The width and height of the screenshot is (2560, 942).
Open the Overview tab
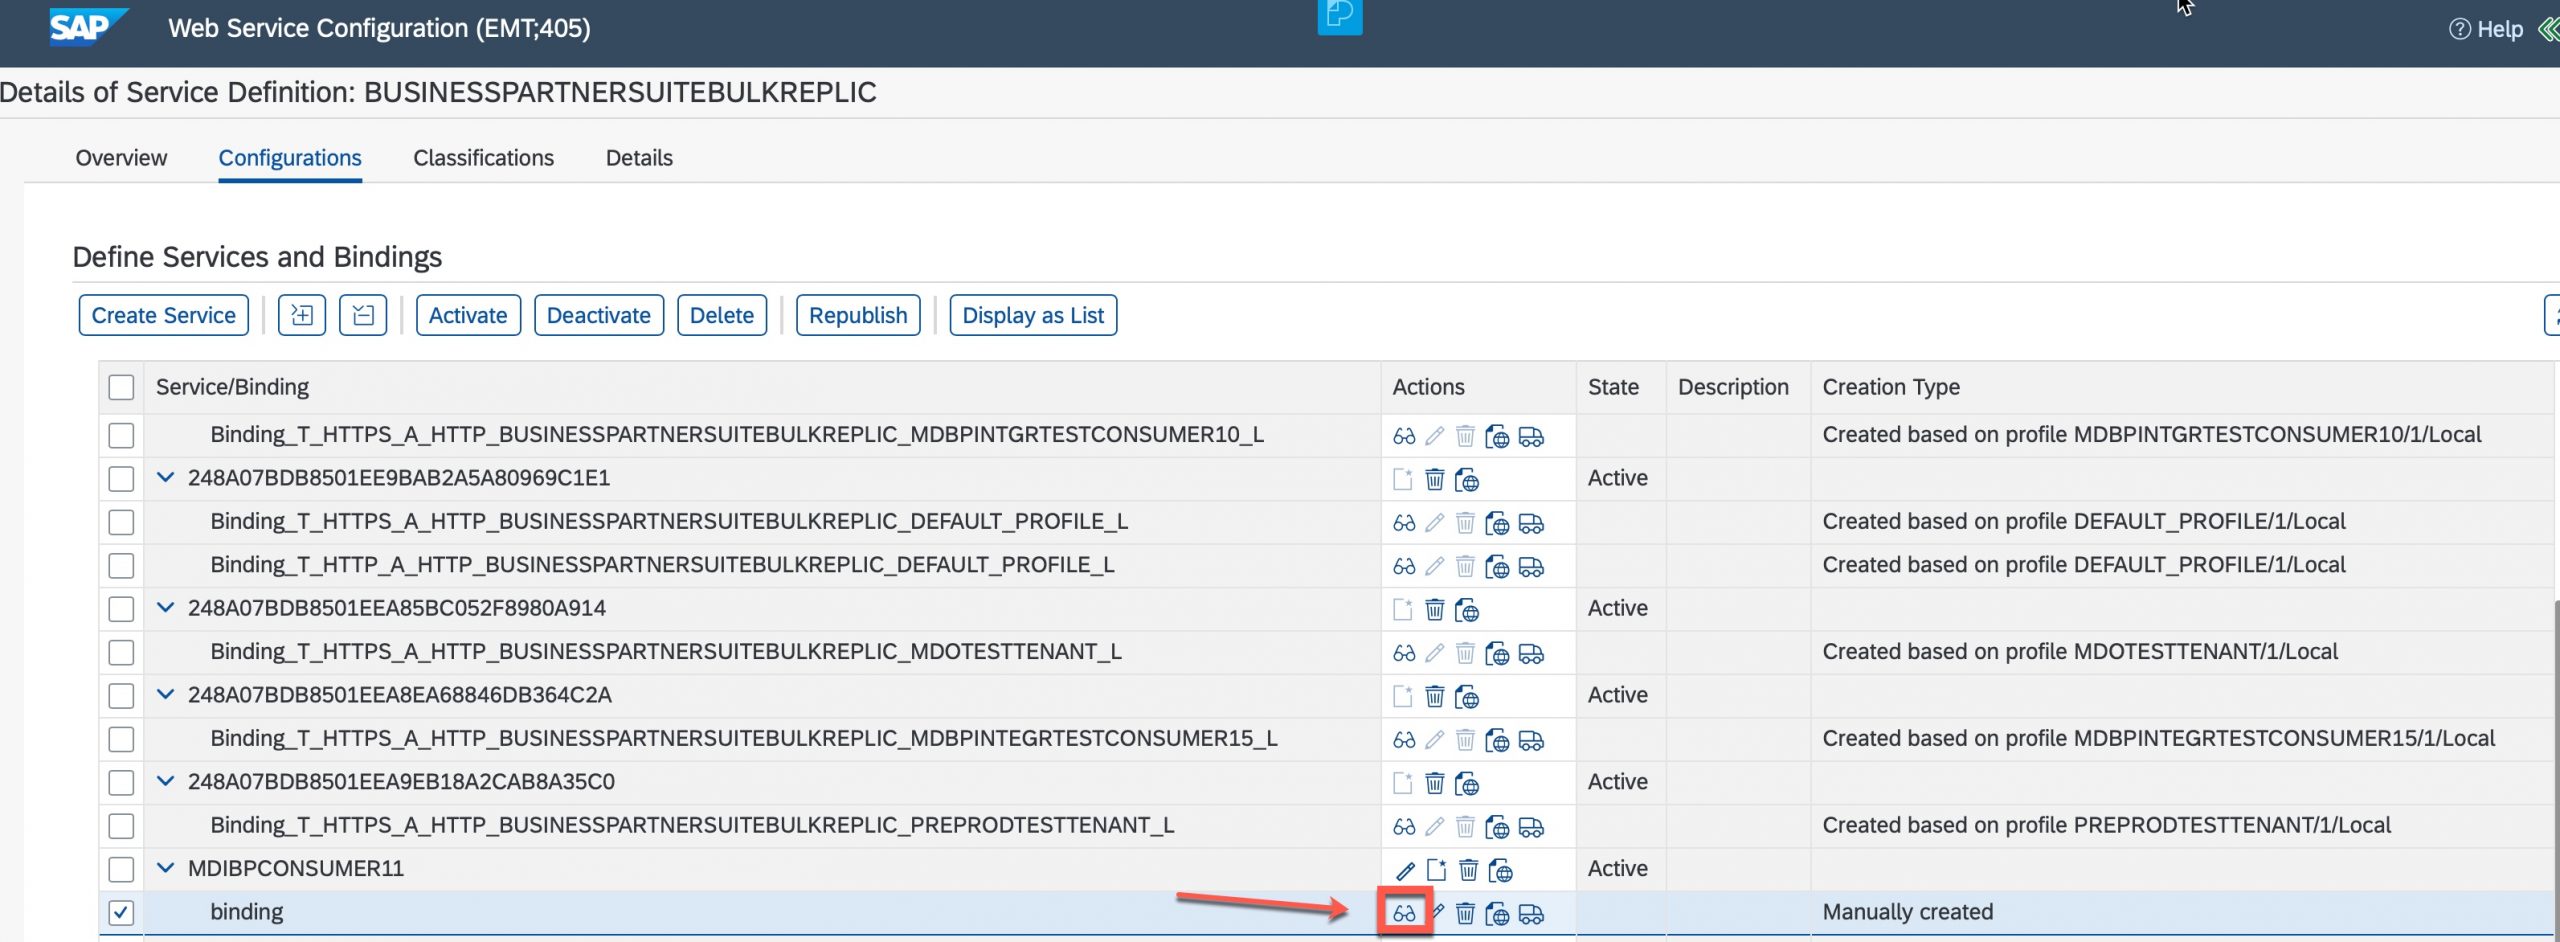pyautogui.click(x=120, y=157)
